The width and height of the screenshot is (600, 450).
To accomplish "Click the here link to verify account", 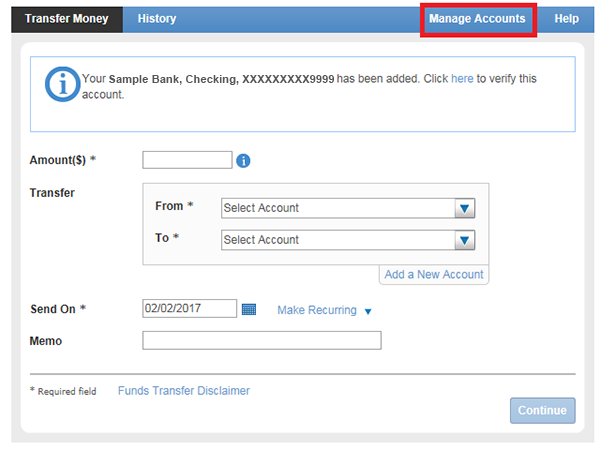I will click(462, 78).
